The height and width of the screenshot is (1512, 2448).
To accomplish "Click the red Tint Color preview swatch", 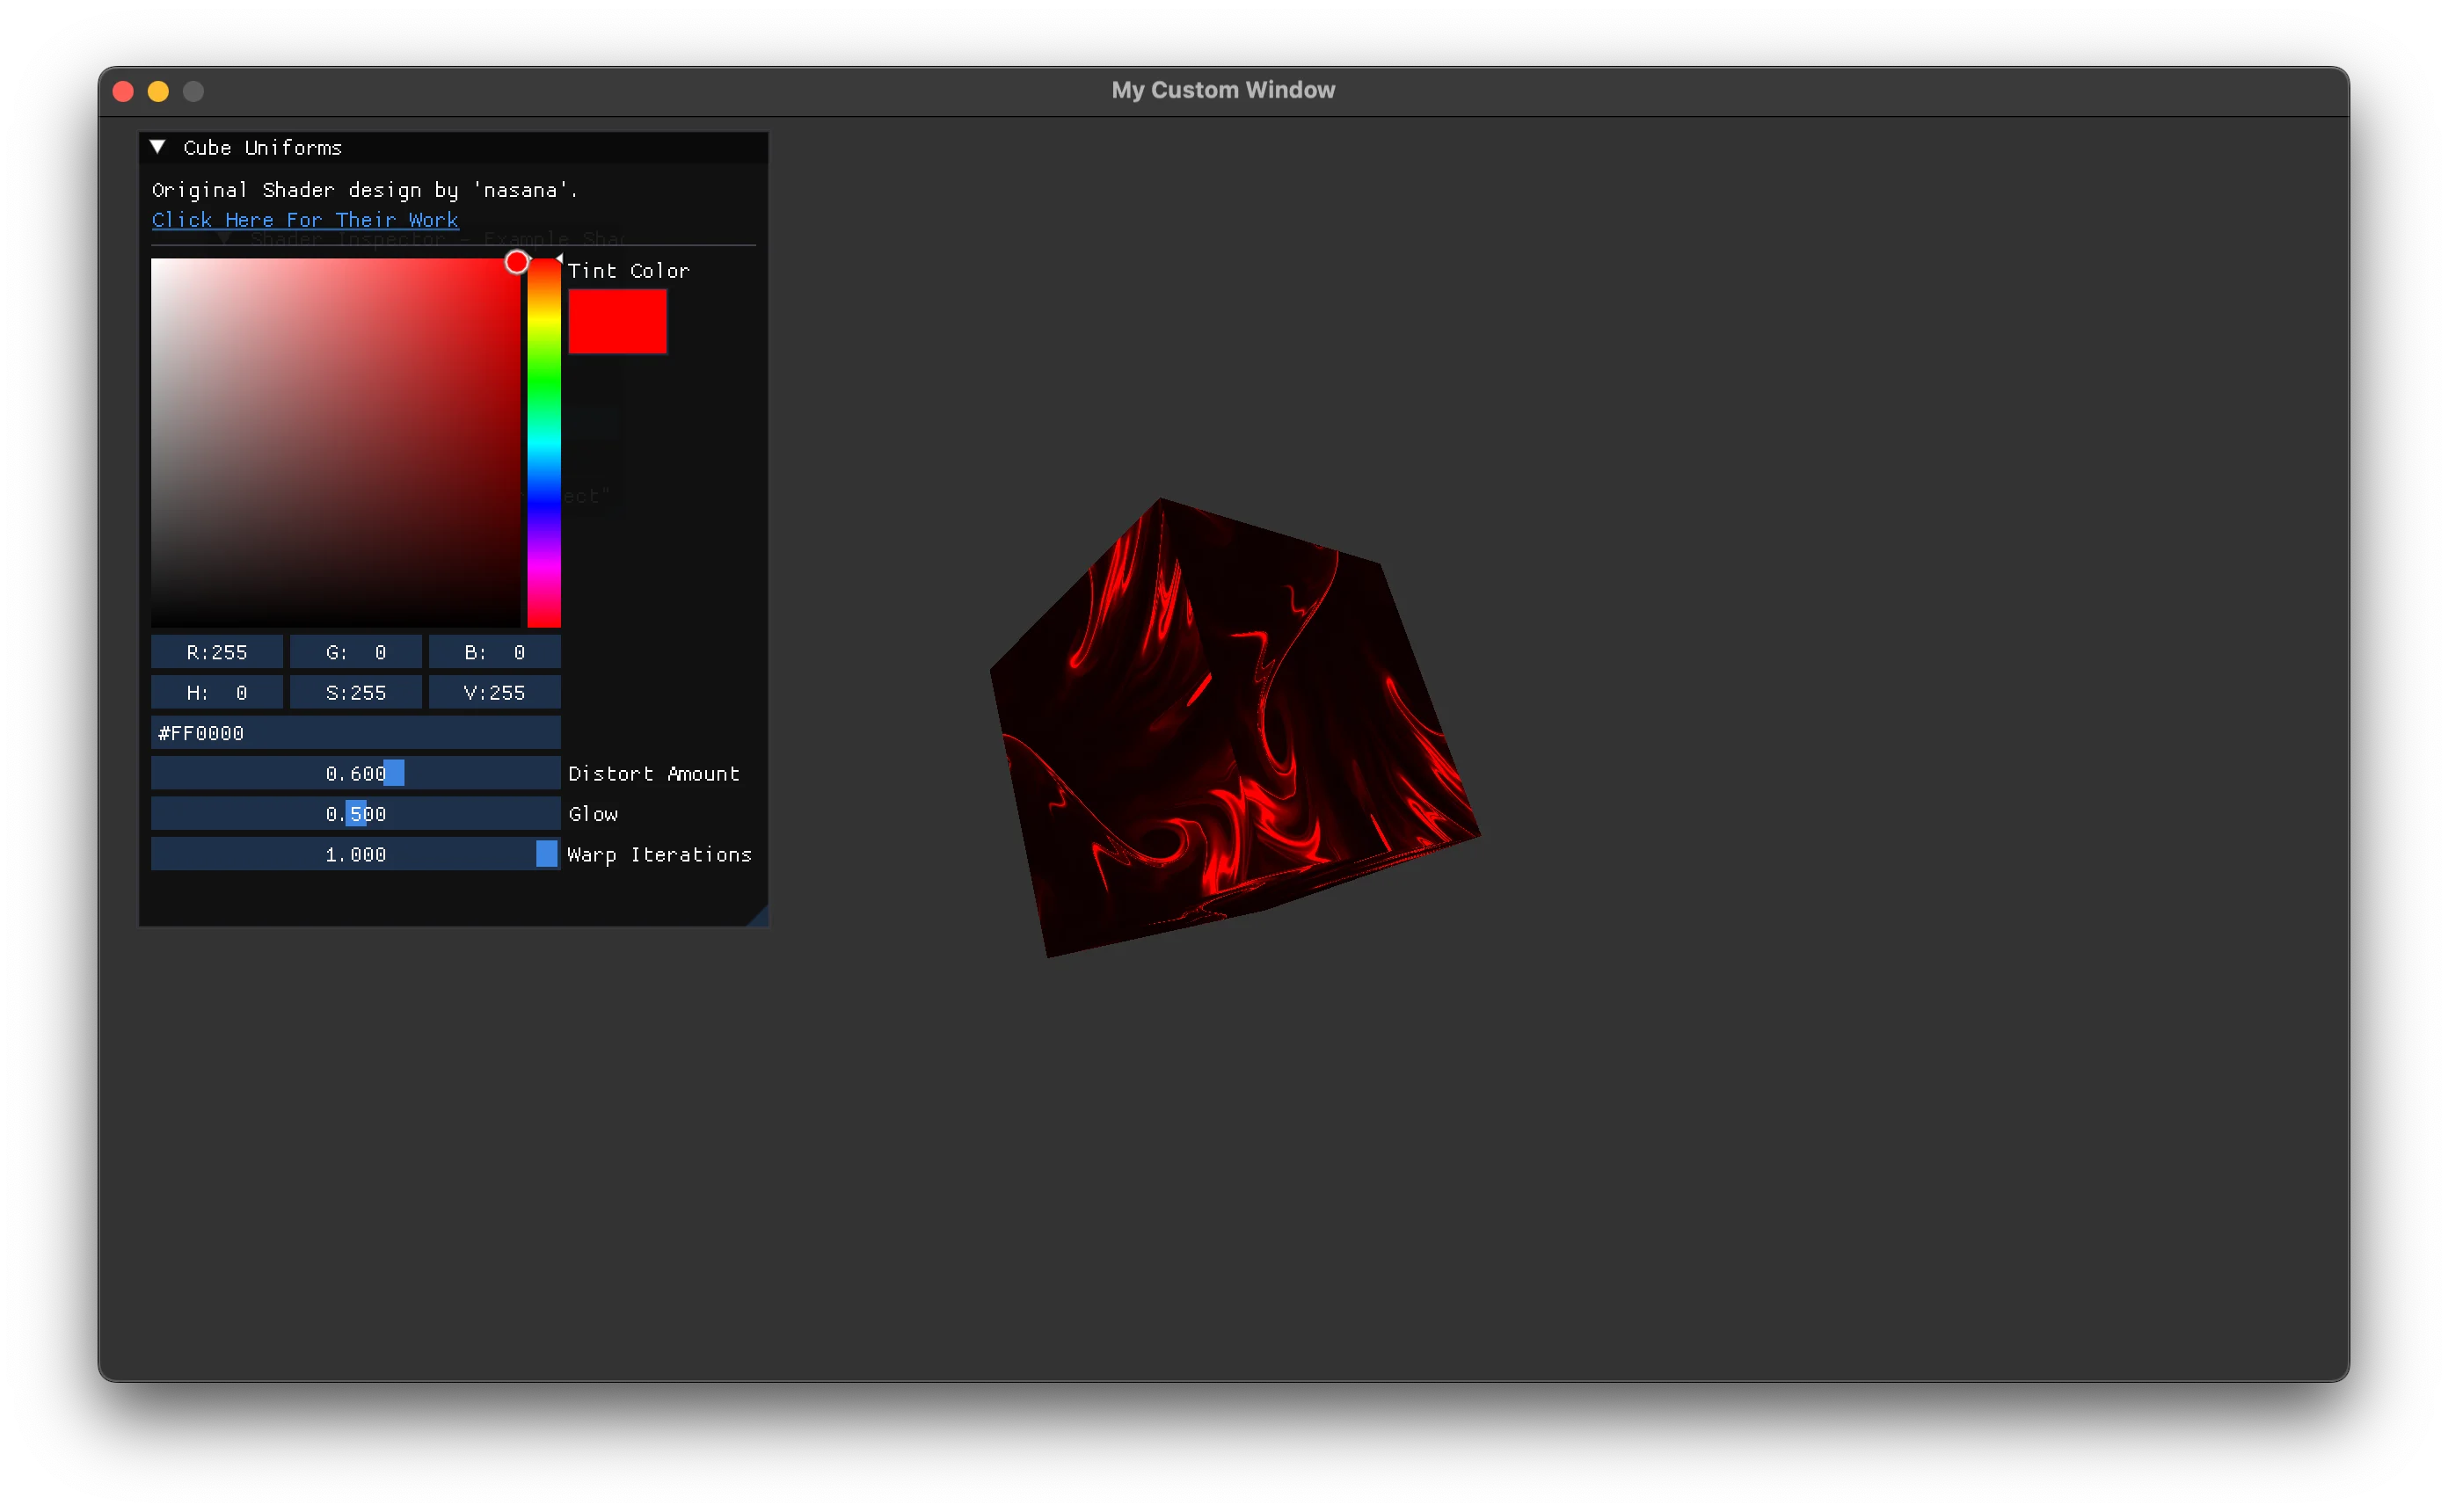I will tap(618, 321).
